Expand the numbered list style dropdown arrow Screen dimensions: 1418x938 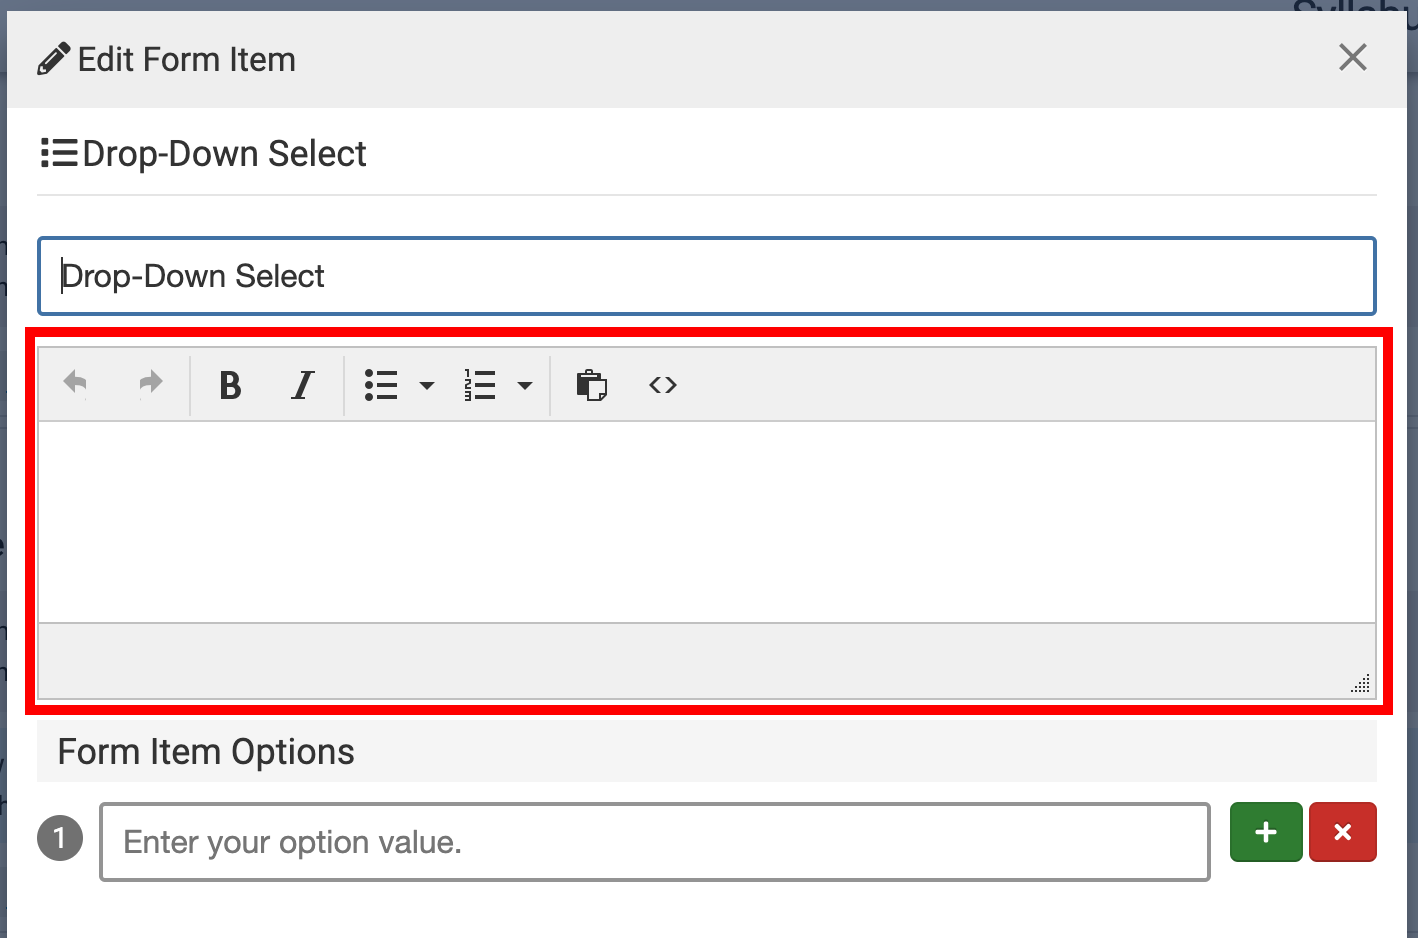525,386
